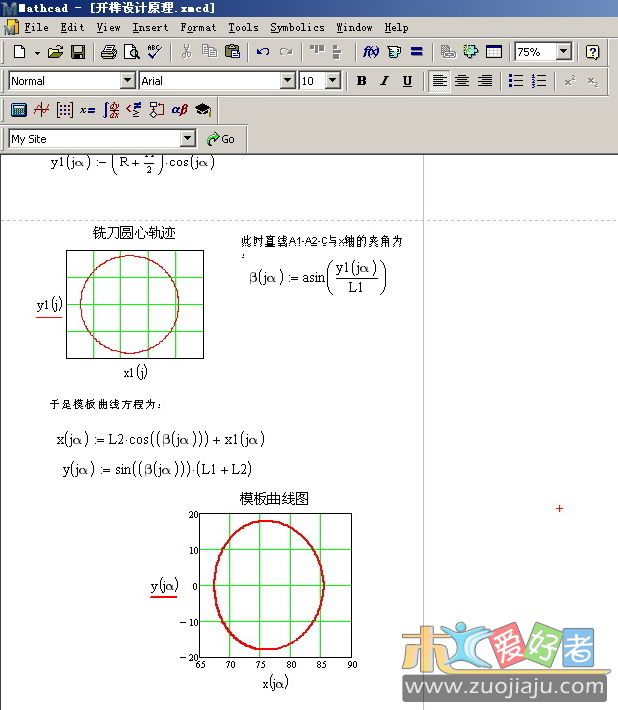The image size is (618, 710).
Task: Open Greek symbol αβ toolbar icon
Action: tap(179, 110)
